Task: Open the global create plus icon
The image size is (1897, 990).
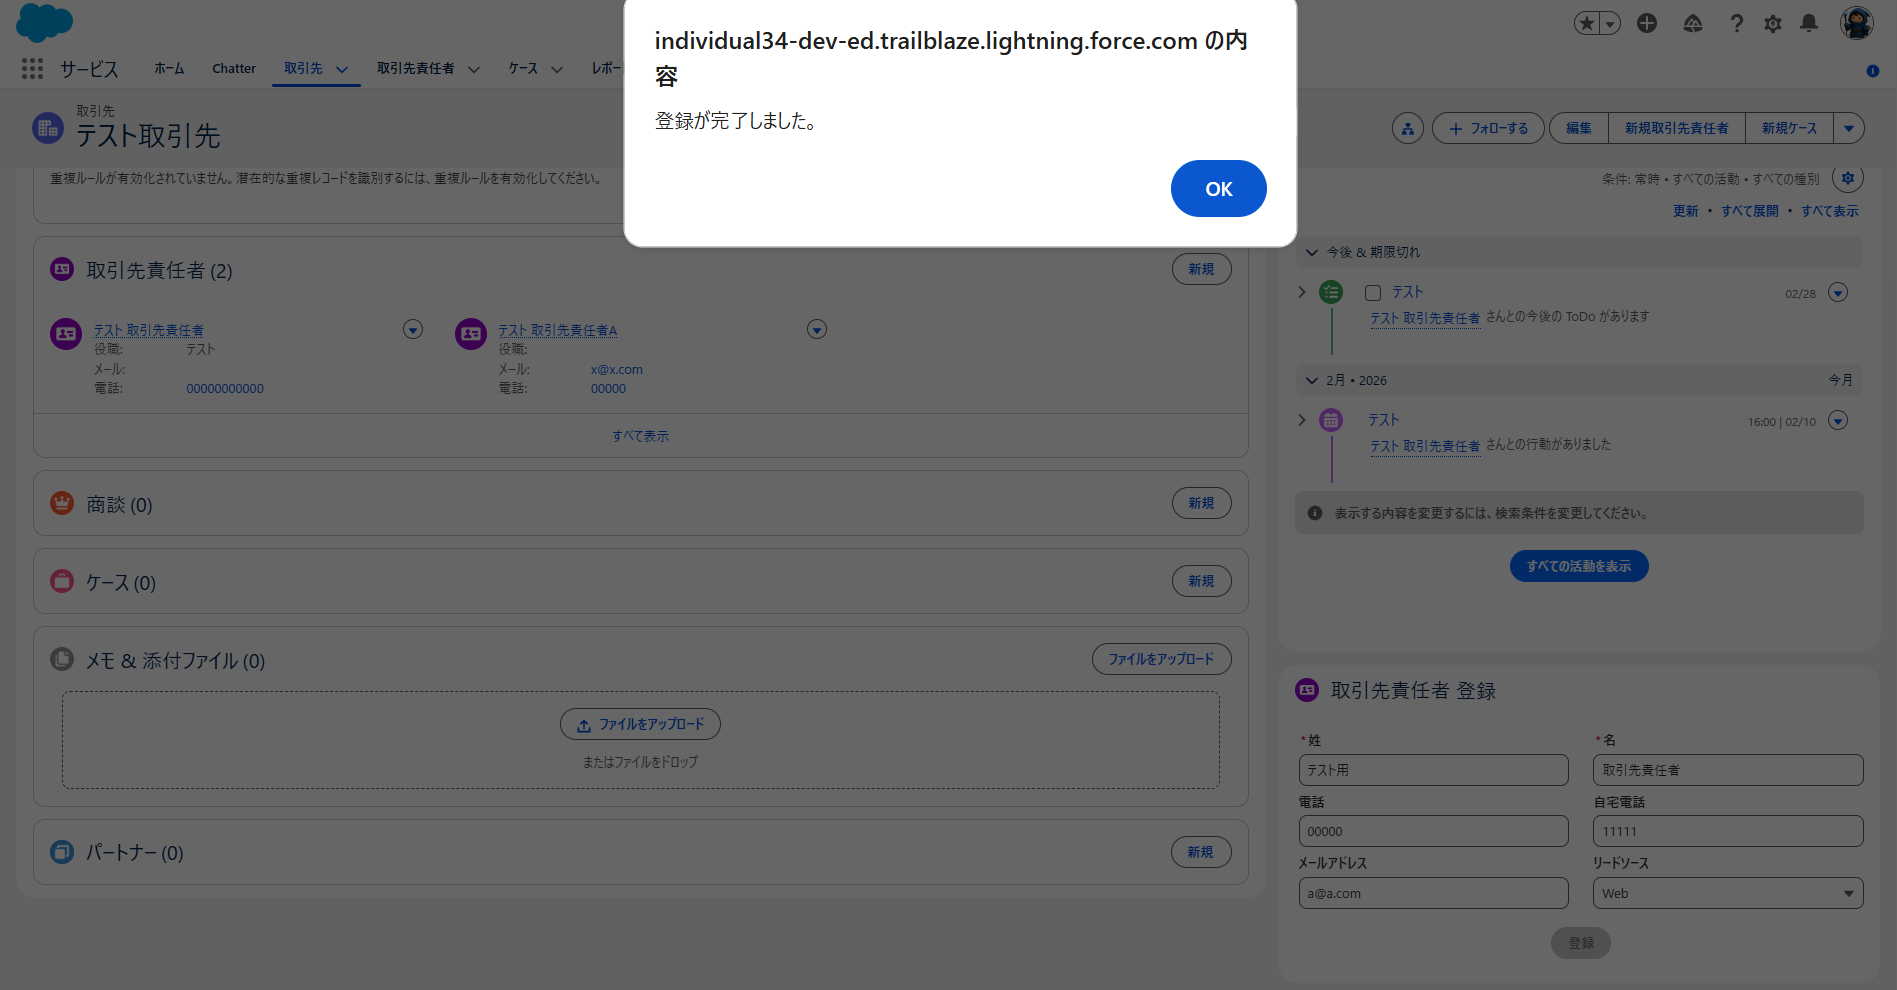Action: (x=1646, y=23)
